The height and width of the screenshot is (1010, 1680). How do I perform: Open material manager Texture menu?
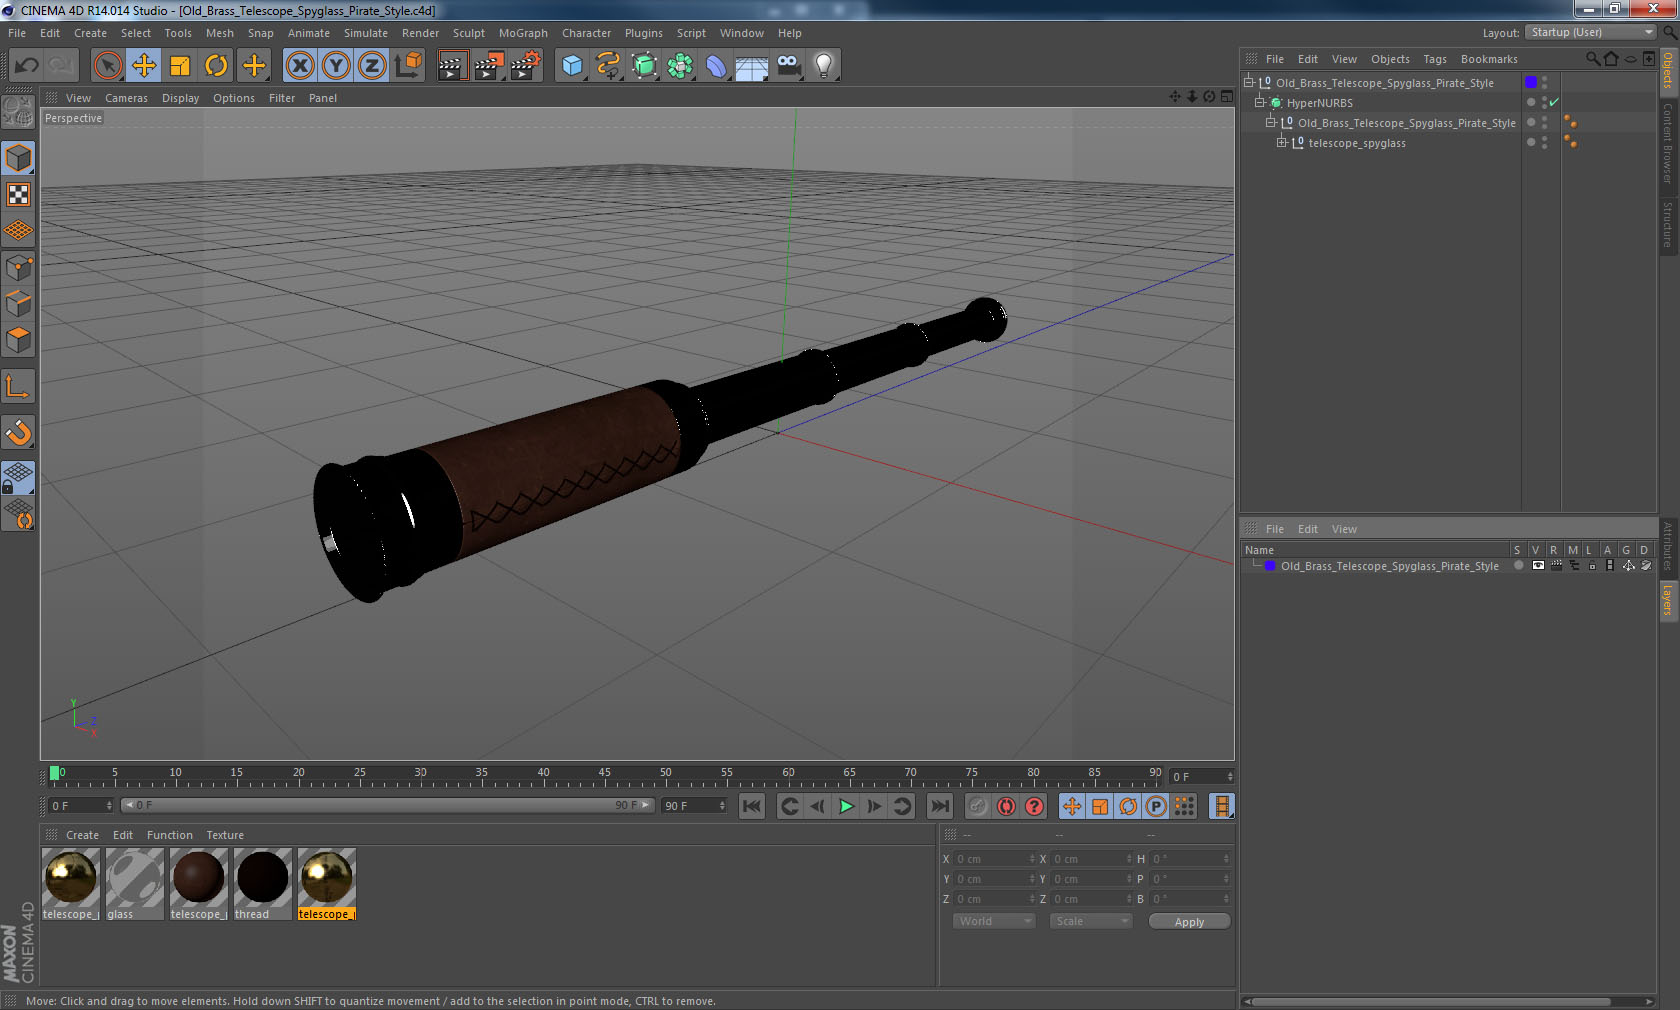point(225,835)
